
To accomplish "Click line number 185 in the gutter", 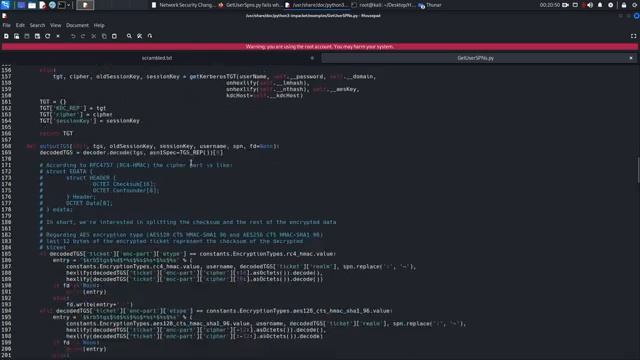I will click(x=6, y=254).
